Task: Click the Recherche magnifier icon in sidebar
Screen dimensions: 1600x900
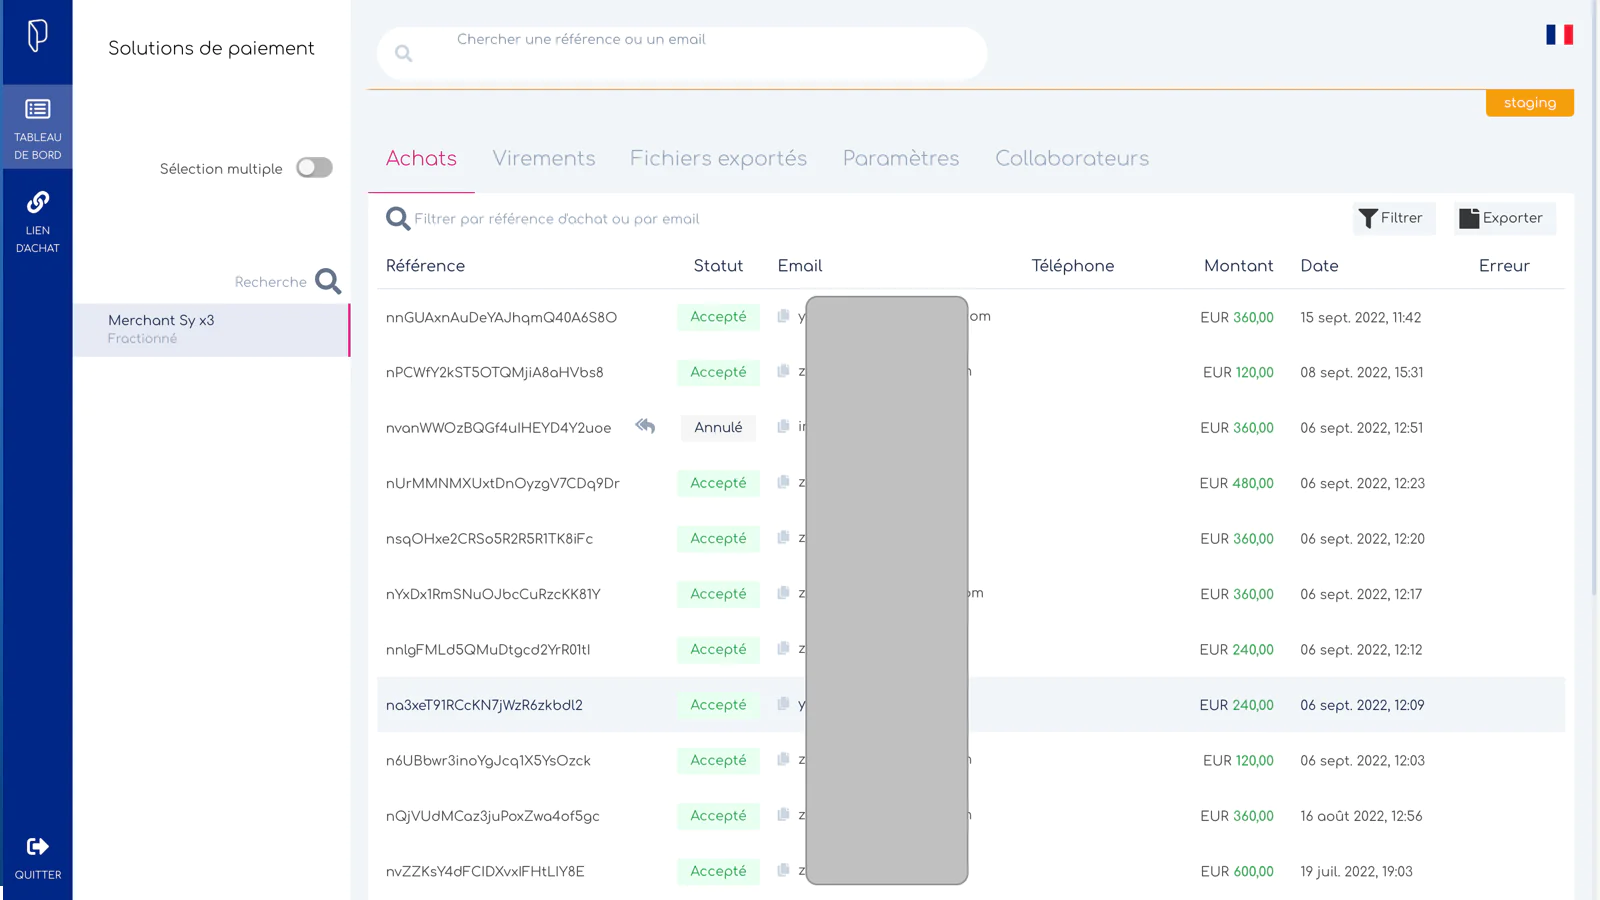Action: pos(328,282)
